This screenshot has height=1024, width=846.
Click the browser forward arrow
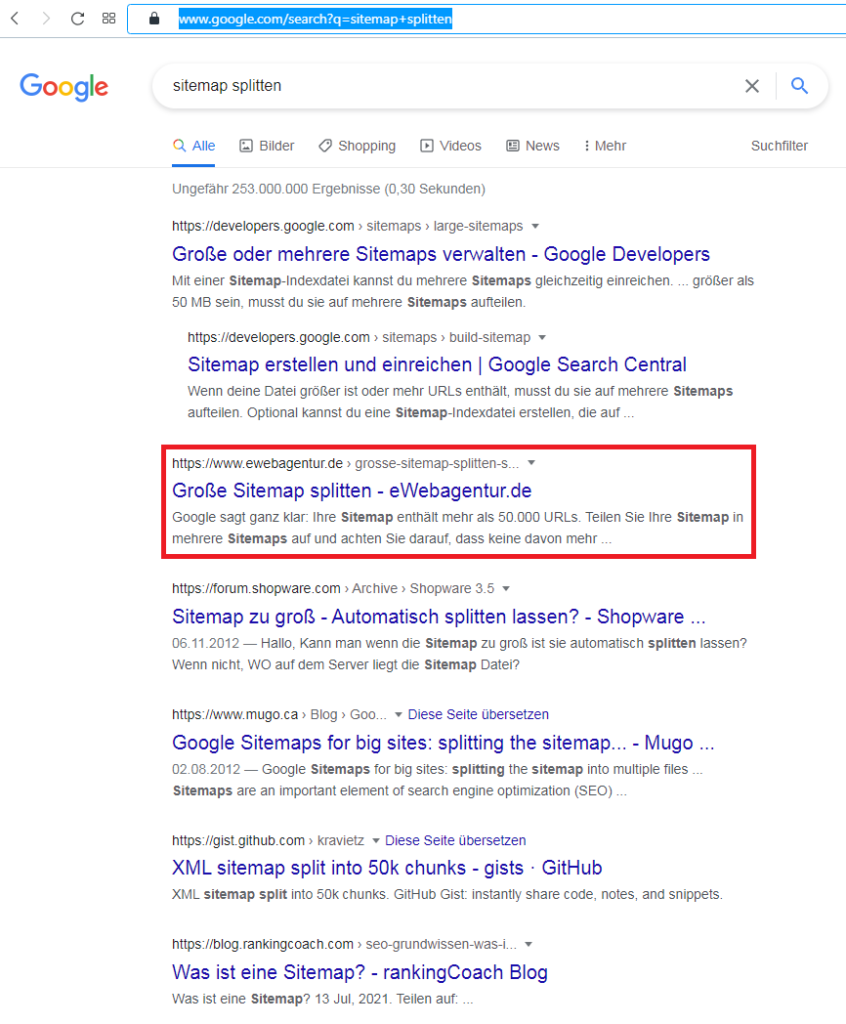(46, 18)
